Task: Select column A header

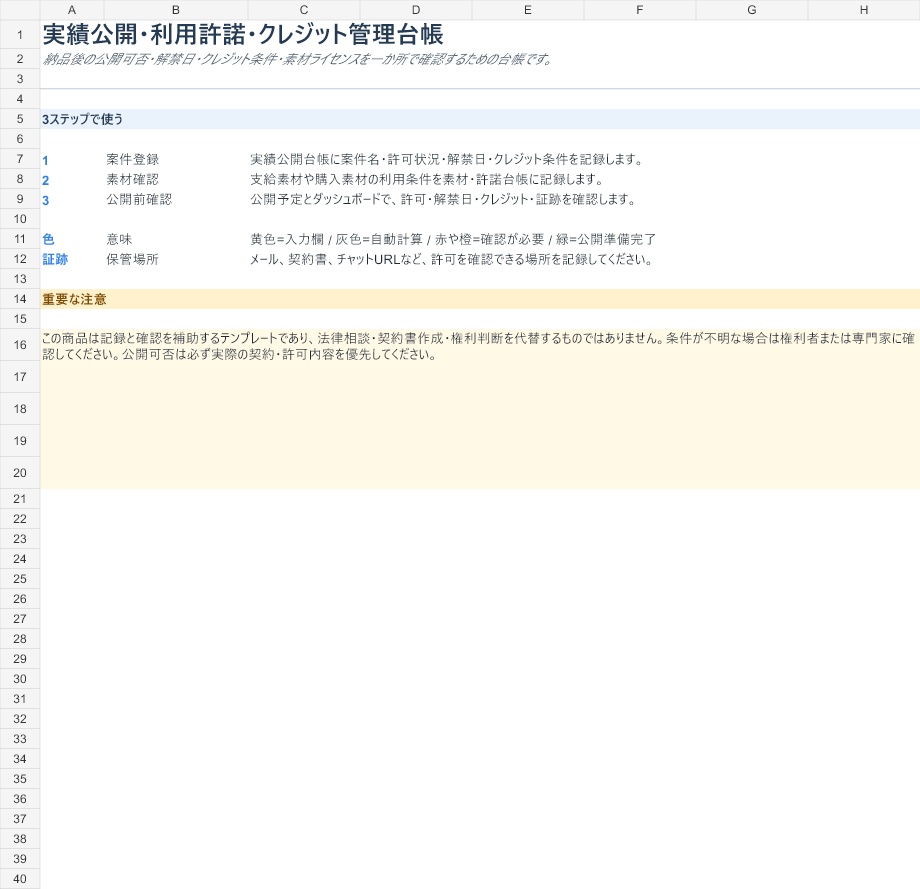Action: (72, 10)
